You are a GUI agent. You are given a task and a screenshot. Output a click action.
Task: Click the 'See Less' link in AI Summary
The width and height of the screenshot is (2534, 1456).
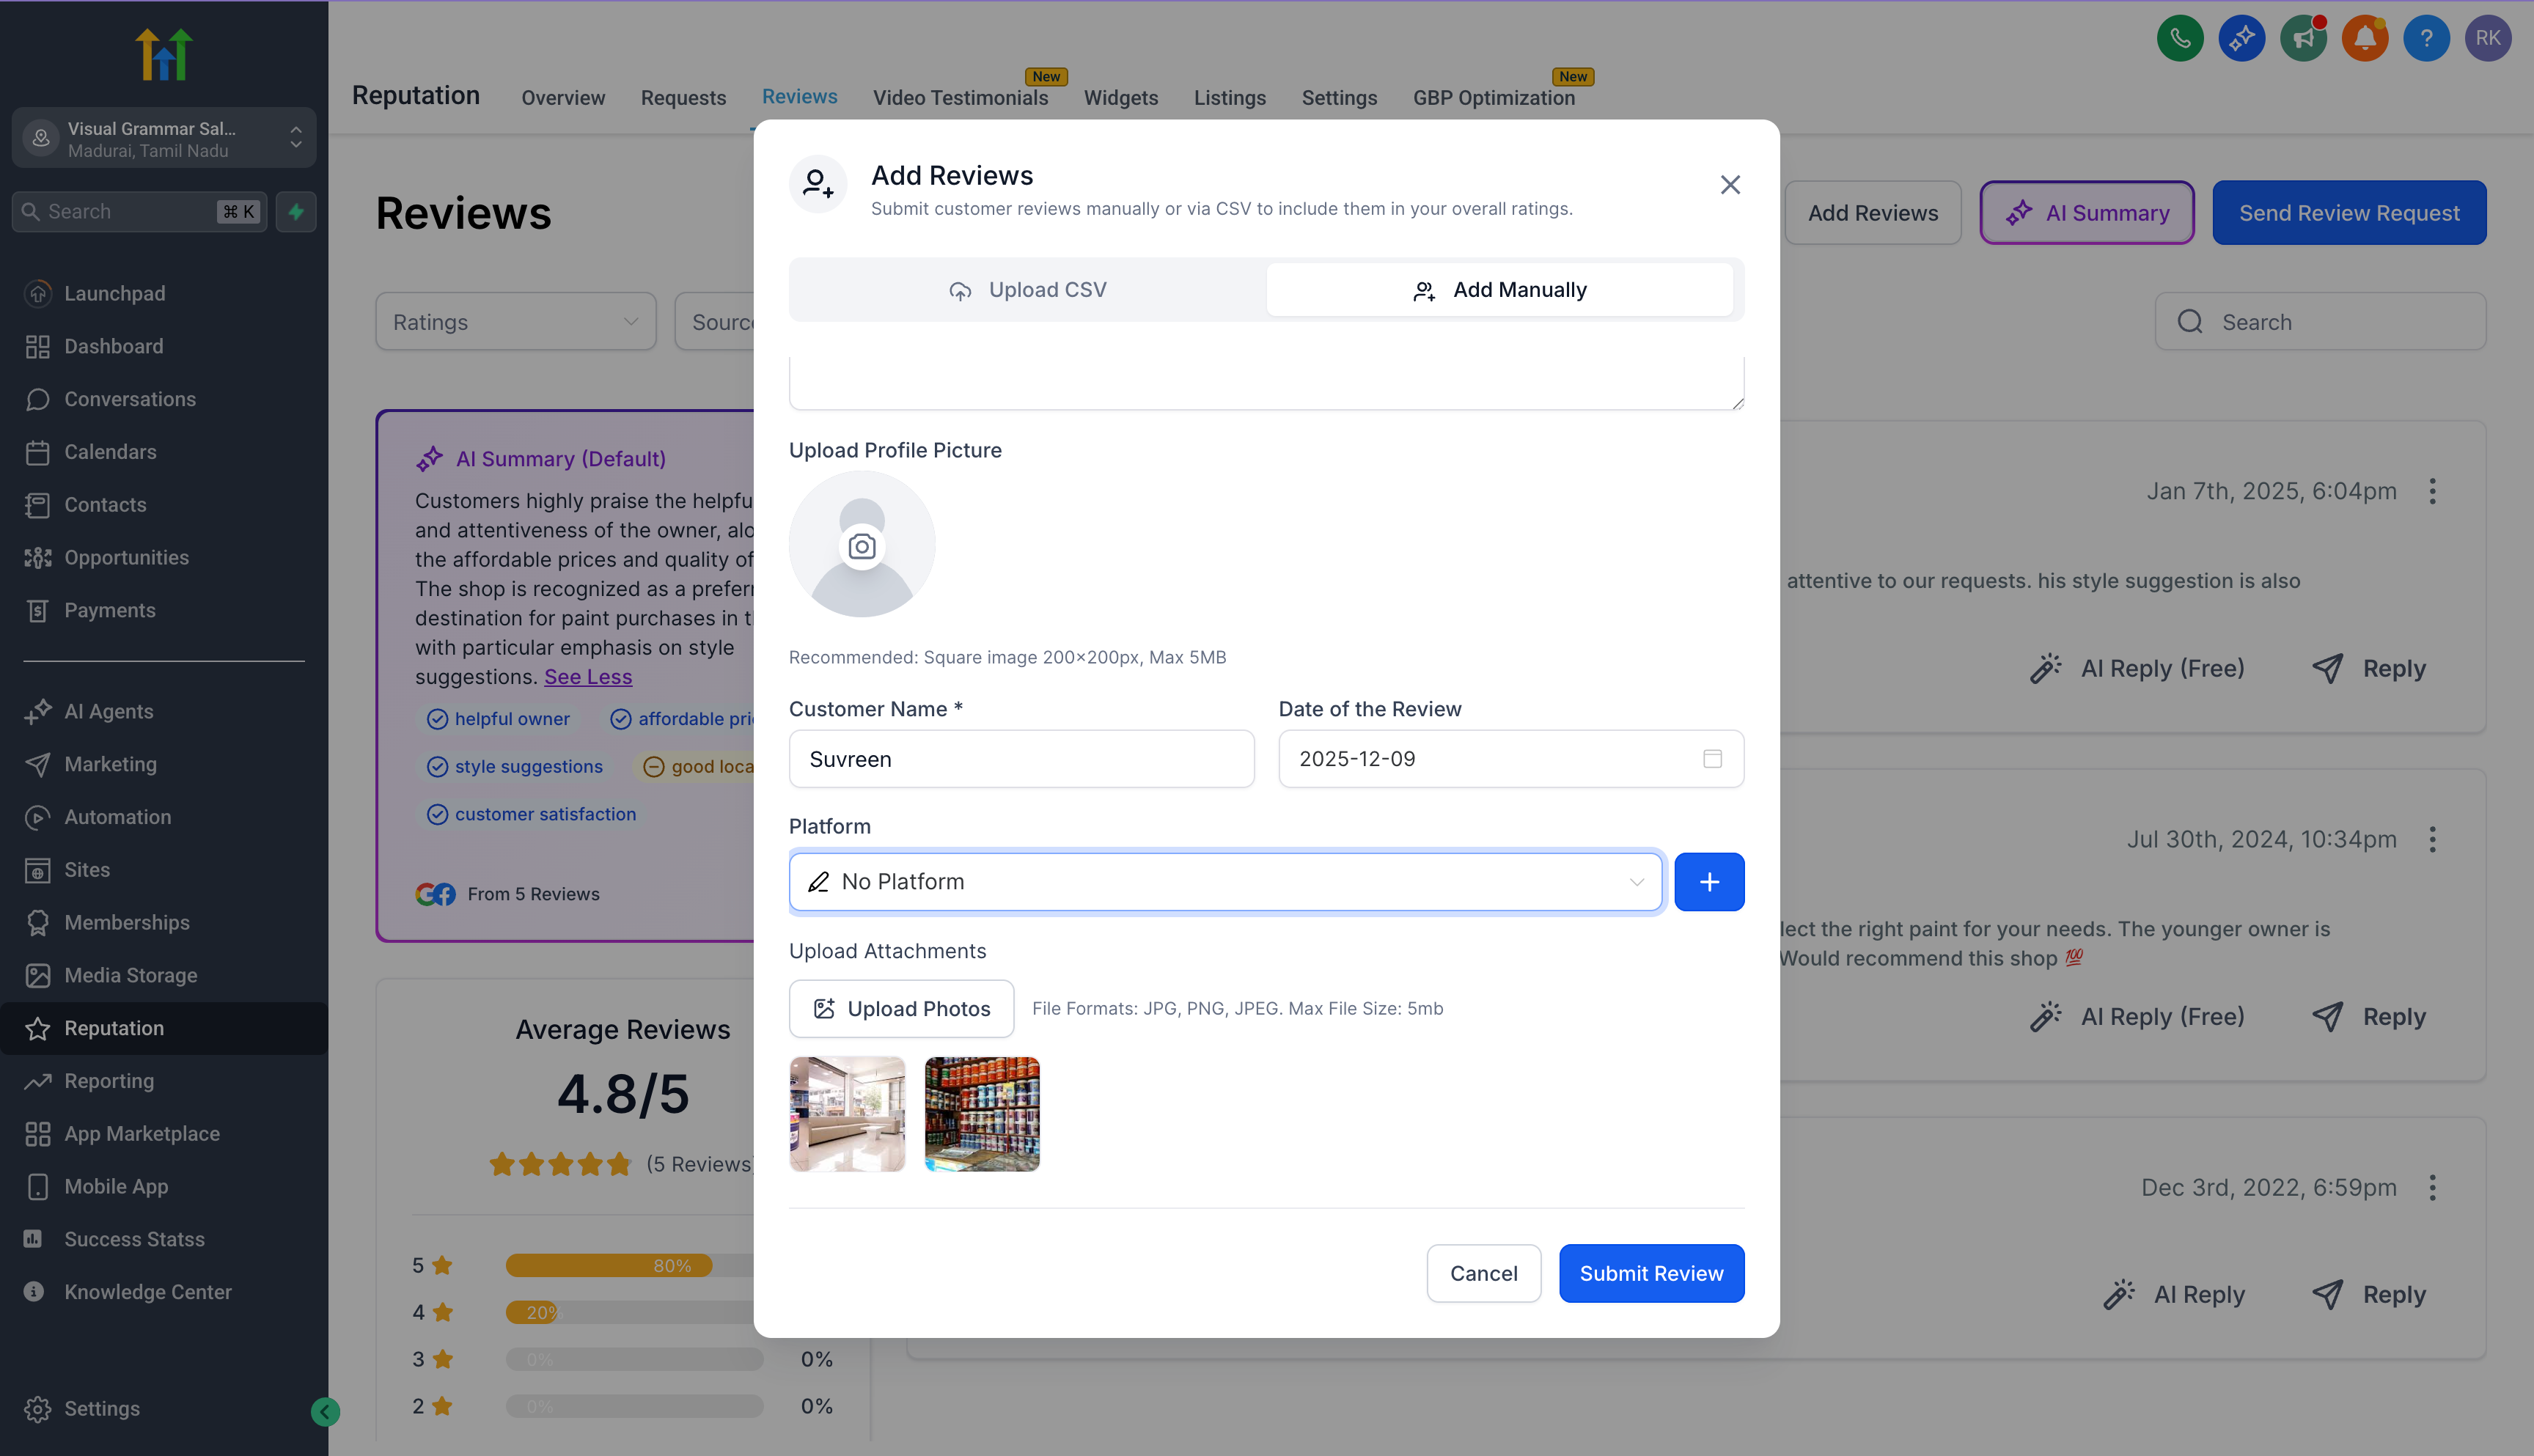click(587, 677)
